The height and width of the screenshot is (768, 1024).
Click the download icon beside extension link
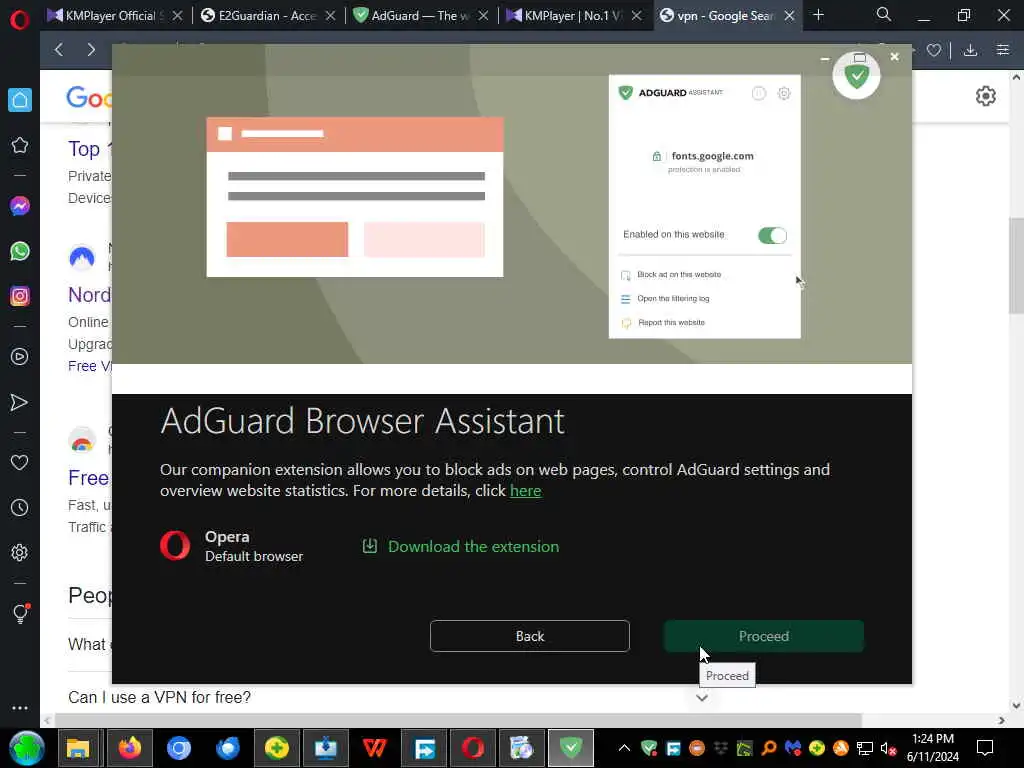(x=370, y=546)
